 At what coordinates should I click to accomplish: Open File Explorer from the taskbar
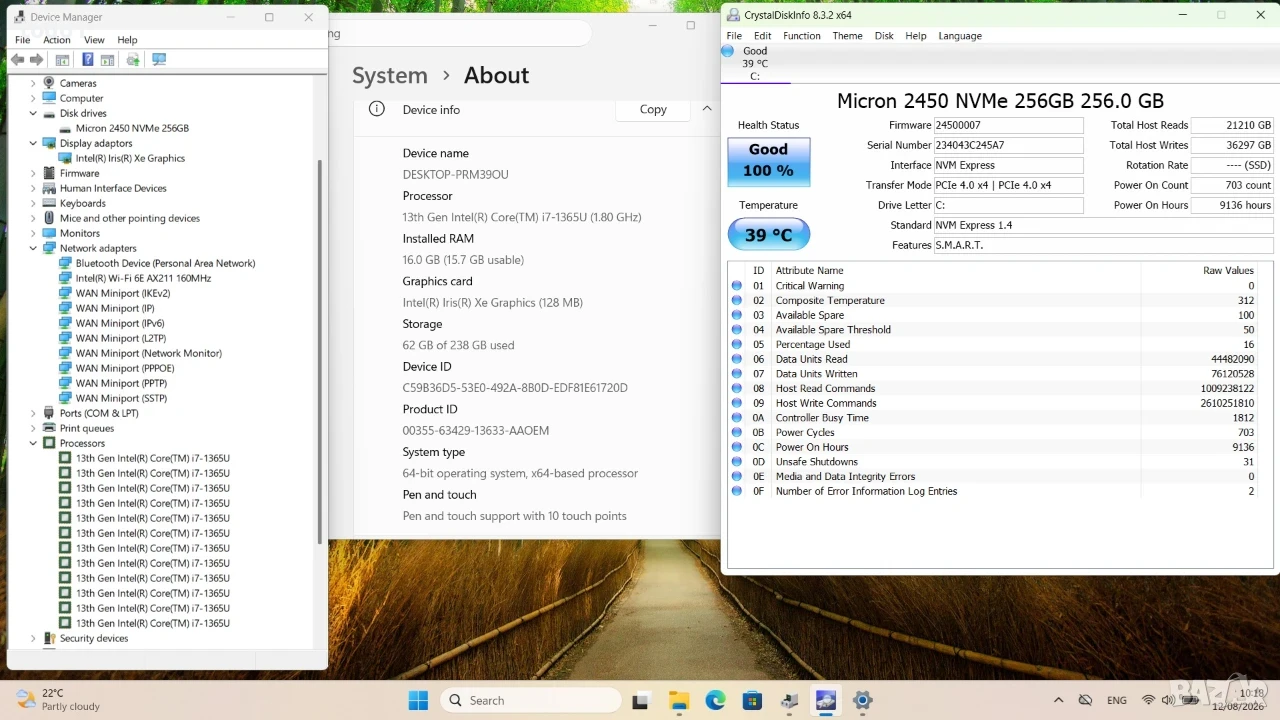pyautogui.click(x=679, y=700)
